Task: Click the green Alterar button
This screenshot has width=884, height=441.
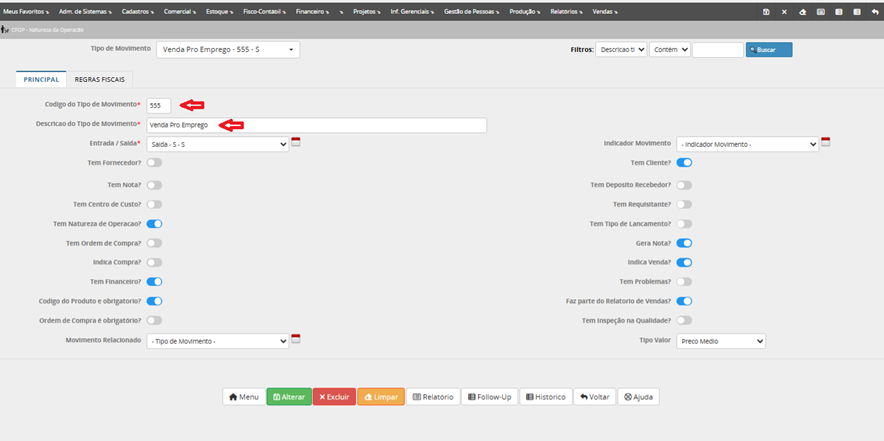Action: [289, 397]
